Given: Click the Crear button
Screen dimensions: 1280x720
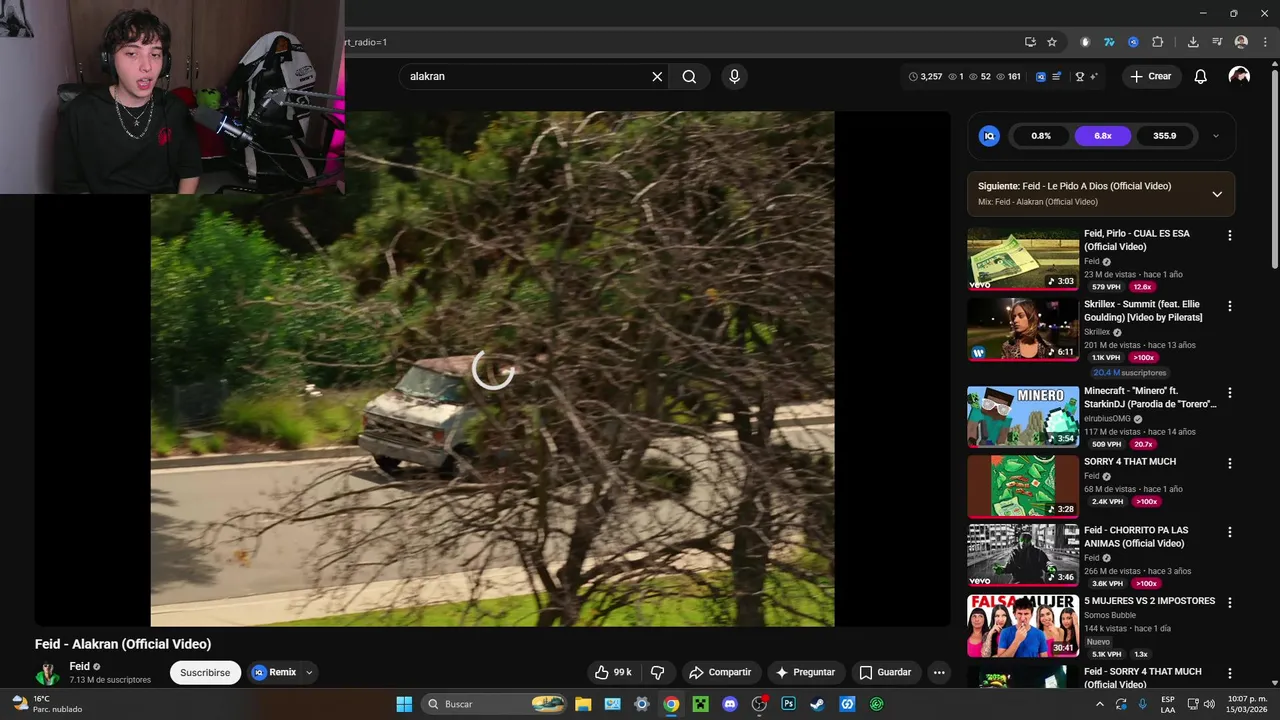Looking at the screenshot, I should 1151,76.
